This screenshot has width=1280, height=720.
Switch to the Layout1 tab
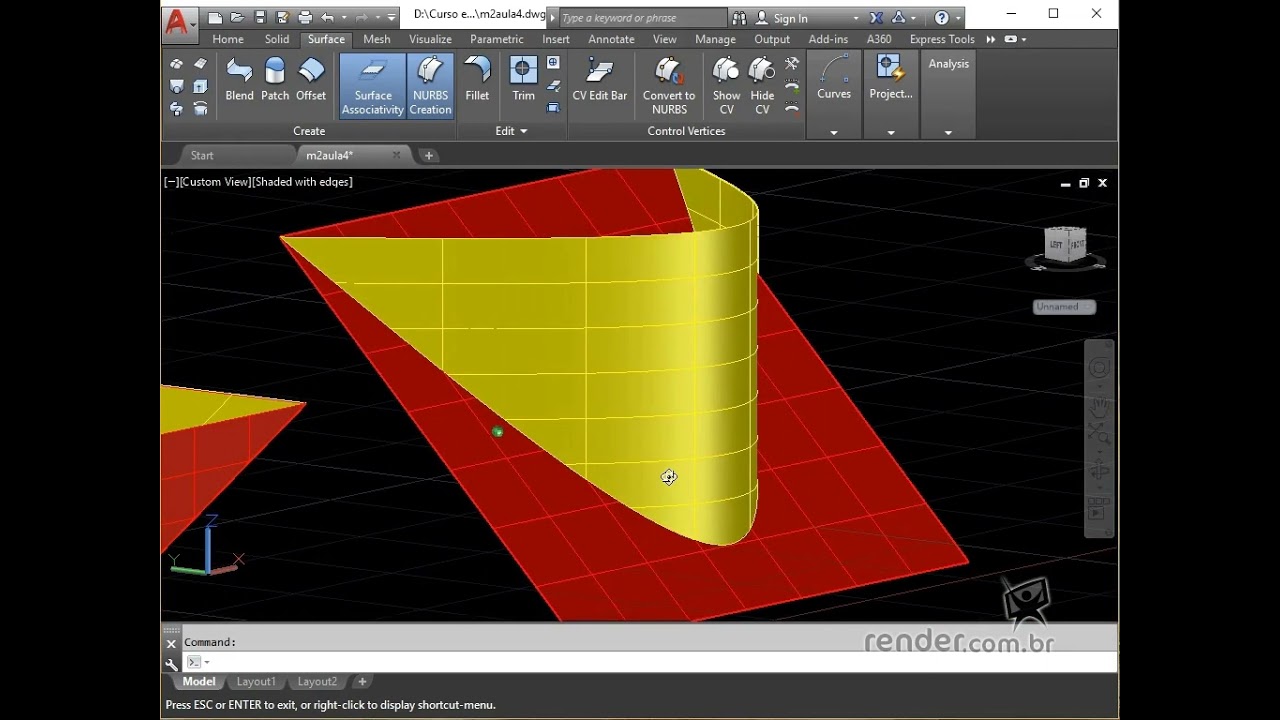point(256,682)
